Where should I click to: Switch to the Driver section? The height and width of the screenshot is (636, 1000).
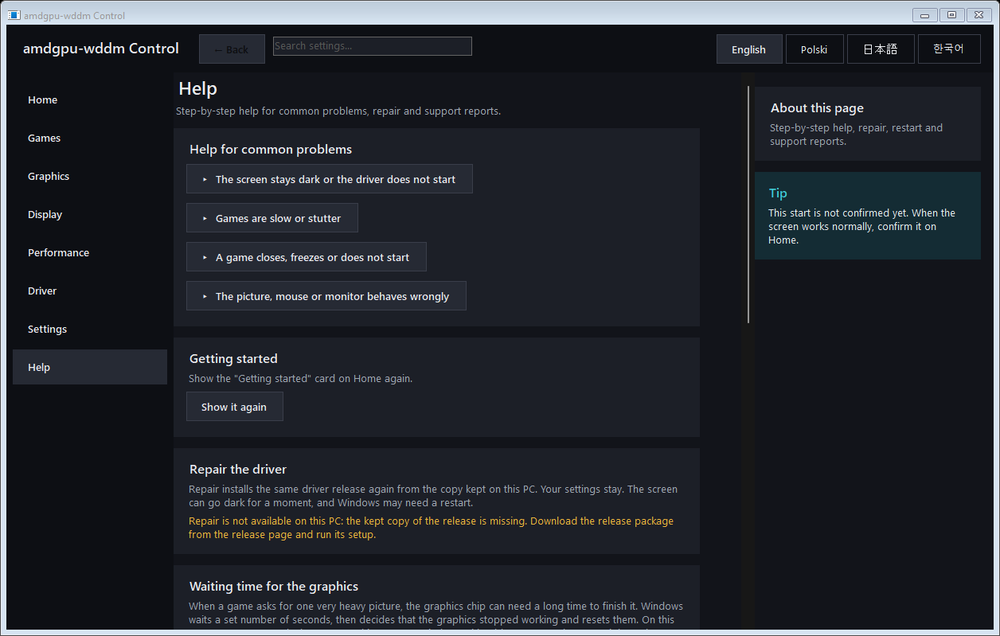[x=89, y=291]
